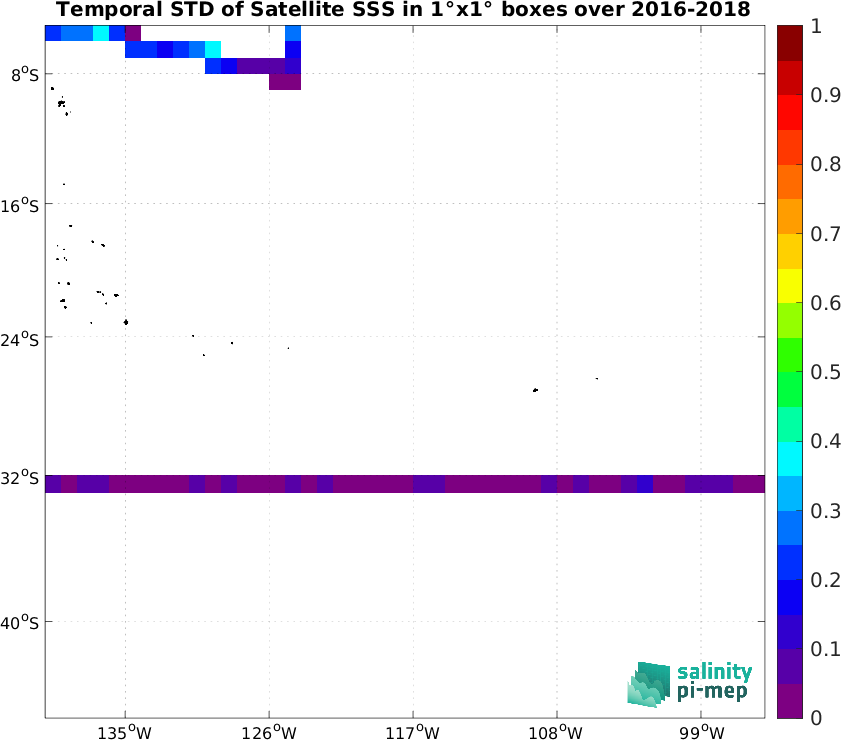The image size is (841, 740).
Task: Click the 40°S latitude label
Action: pyautogui.click(x=20, y=623)
